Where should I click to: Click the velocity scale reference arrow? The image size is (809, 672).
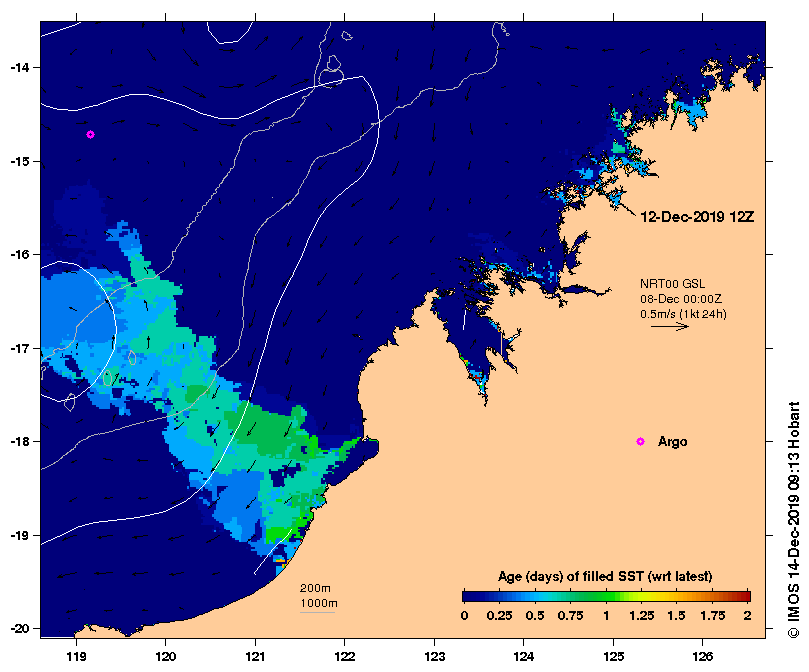(x=670, y=326)
